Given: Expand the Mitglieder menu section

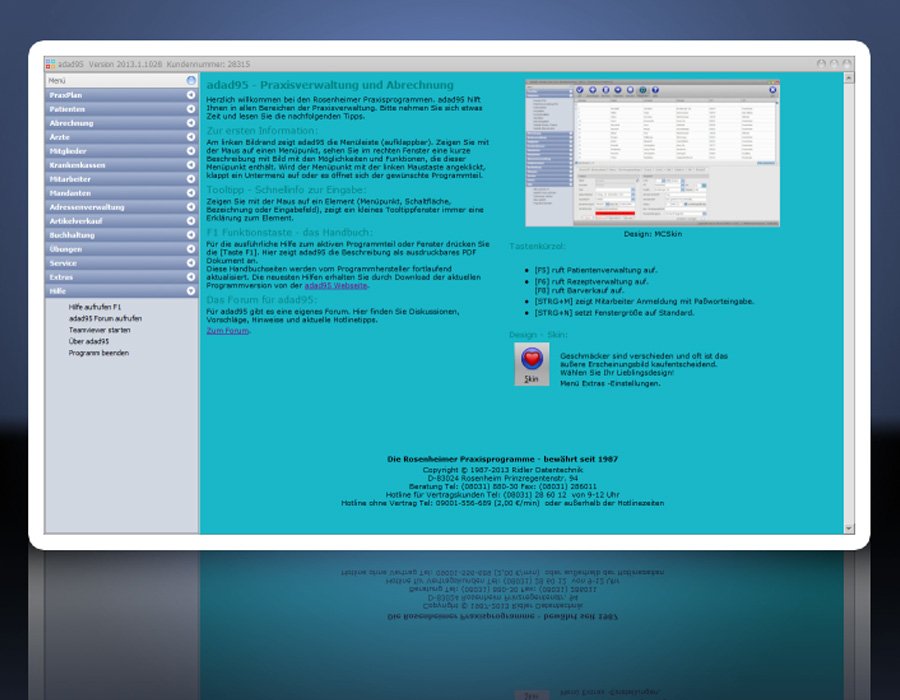Looking at the screenshot, I should coord(122,151).
